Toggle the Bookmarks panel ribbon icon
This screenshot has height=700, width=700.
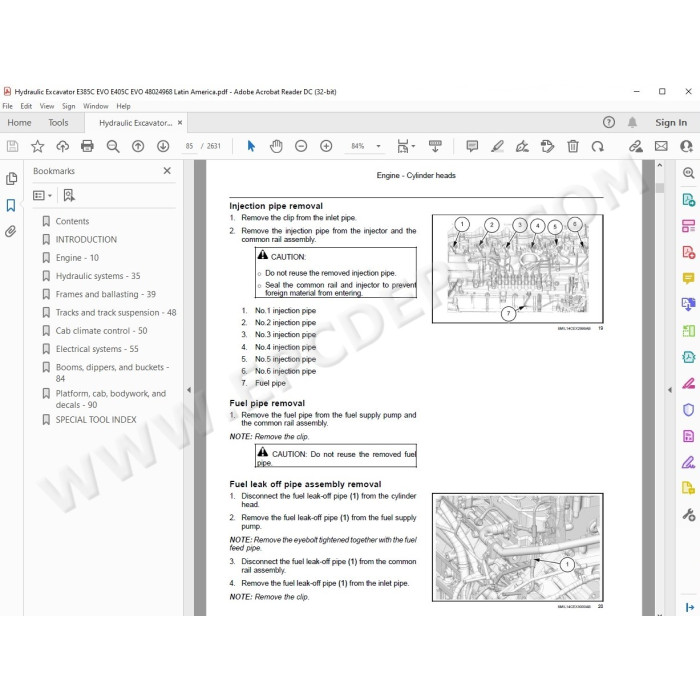(11, 205)
